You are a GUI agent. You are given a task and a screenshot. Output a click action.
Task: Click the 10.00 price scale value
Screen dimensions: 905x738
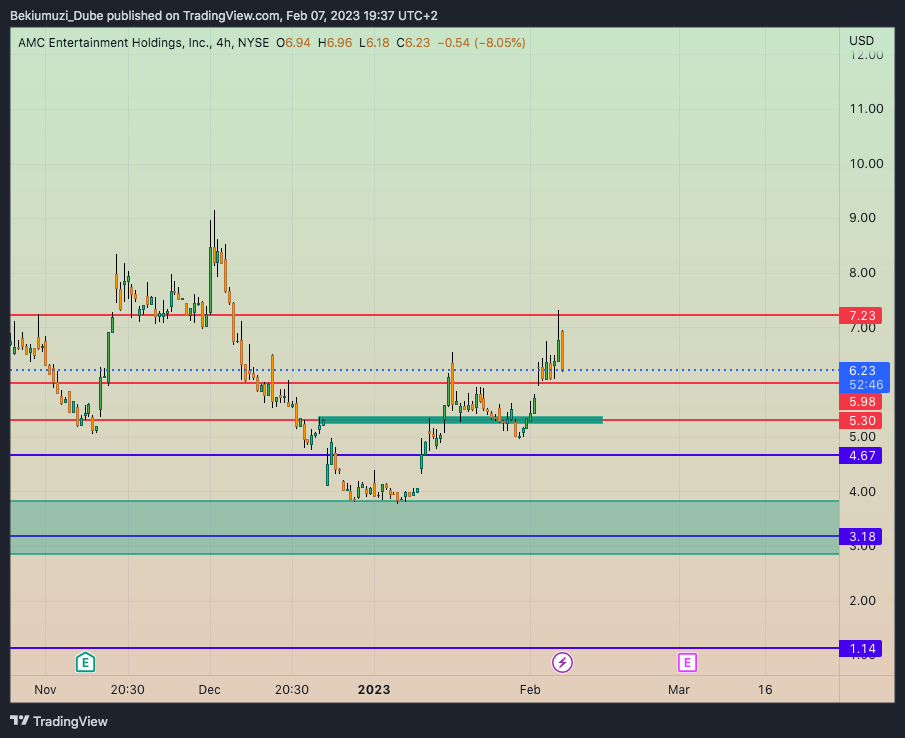click(x=866, y=164)
